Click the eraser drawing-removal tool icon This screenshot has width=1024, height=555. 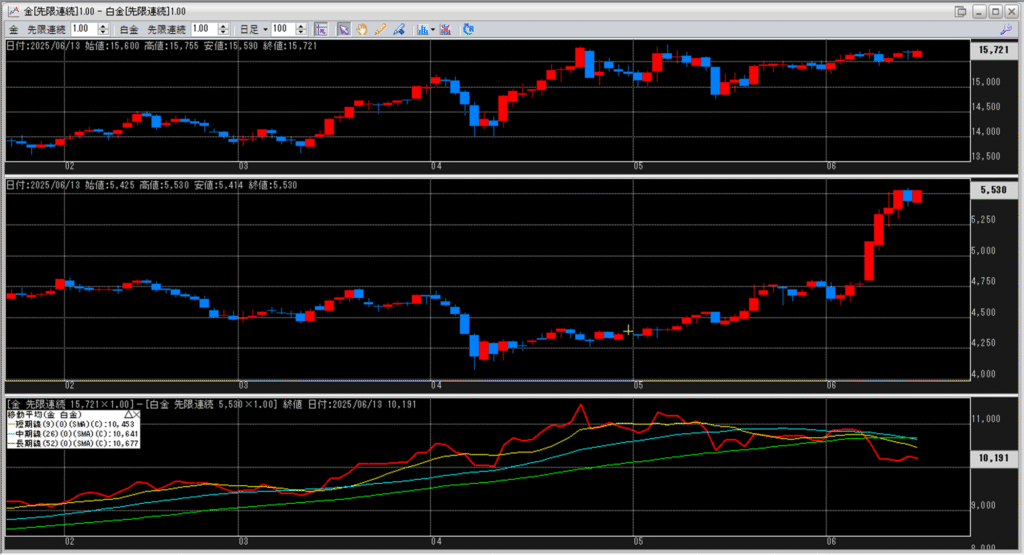(x=398, y=30)
